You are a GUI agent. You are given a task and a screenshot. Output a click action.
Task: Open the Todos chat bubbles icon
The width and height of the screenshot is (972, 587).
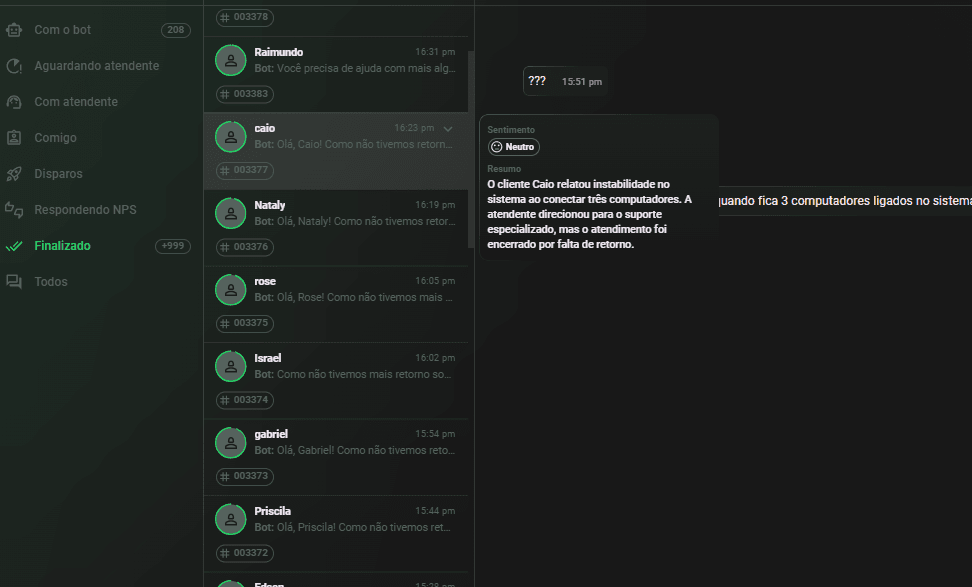coord(14,282)
